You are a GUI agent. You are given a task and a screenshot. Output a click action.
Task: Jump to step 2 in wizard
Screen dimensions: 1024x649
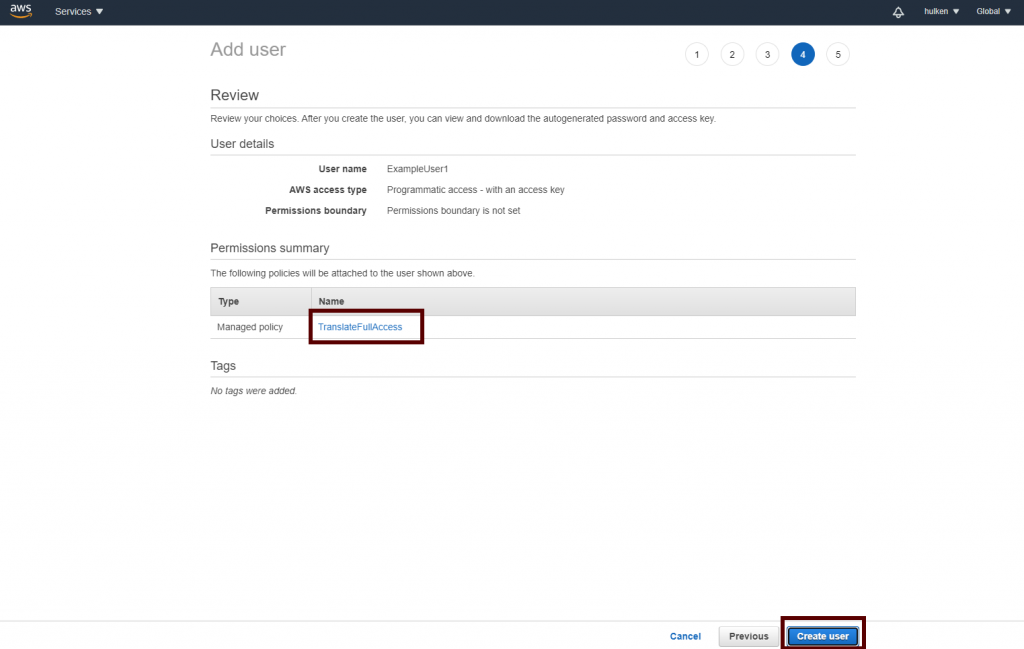pyautogui.click(x=732, y=54)
